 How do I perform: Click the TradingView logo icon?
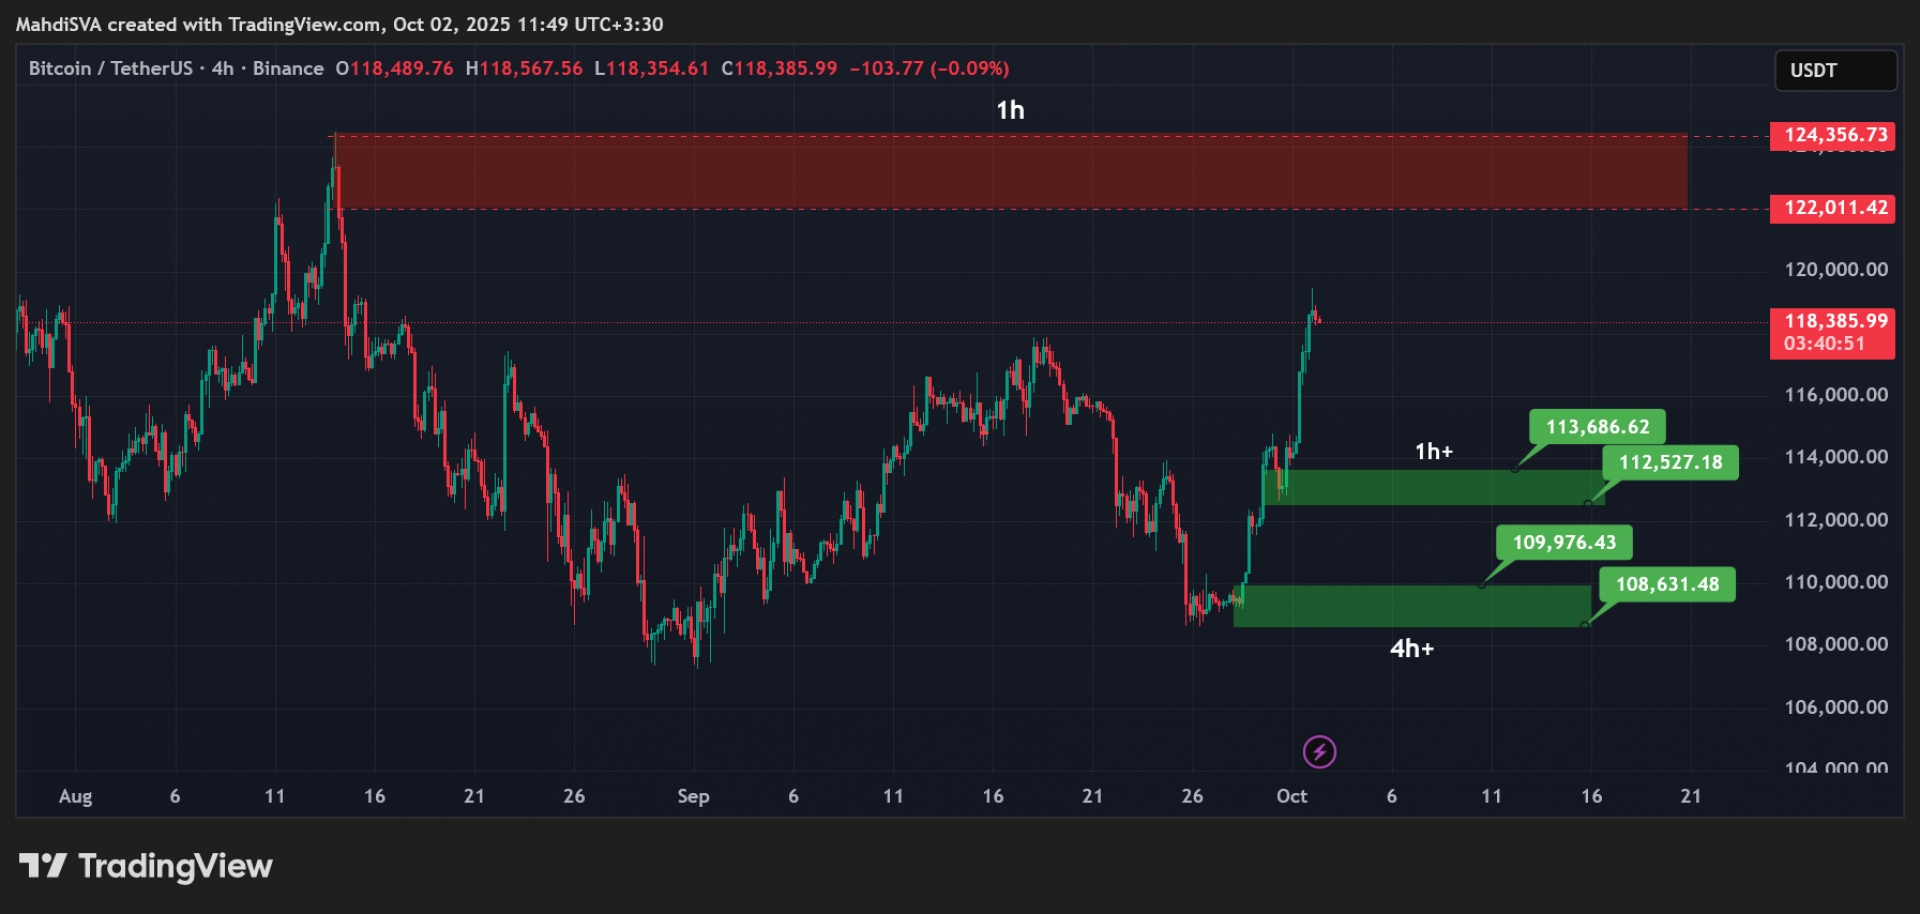42,866
